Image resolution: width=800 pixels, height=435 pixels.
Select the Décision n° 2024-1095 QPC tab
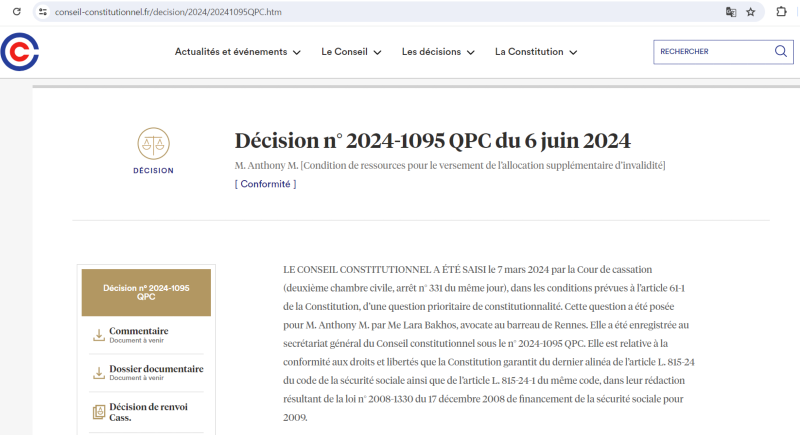coord(146,292)
